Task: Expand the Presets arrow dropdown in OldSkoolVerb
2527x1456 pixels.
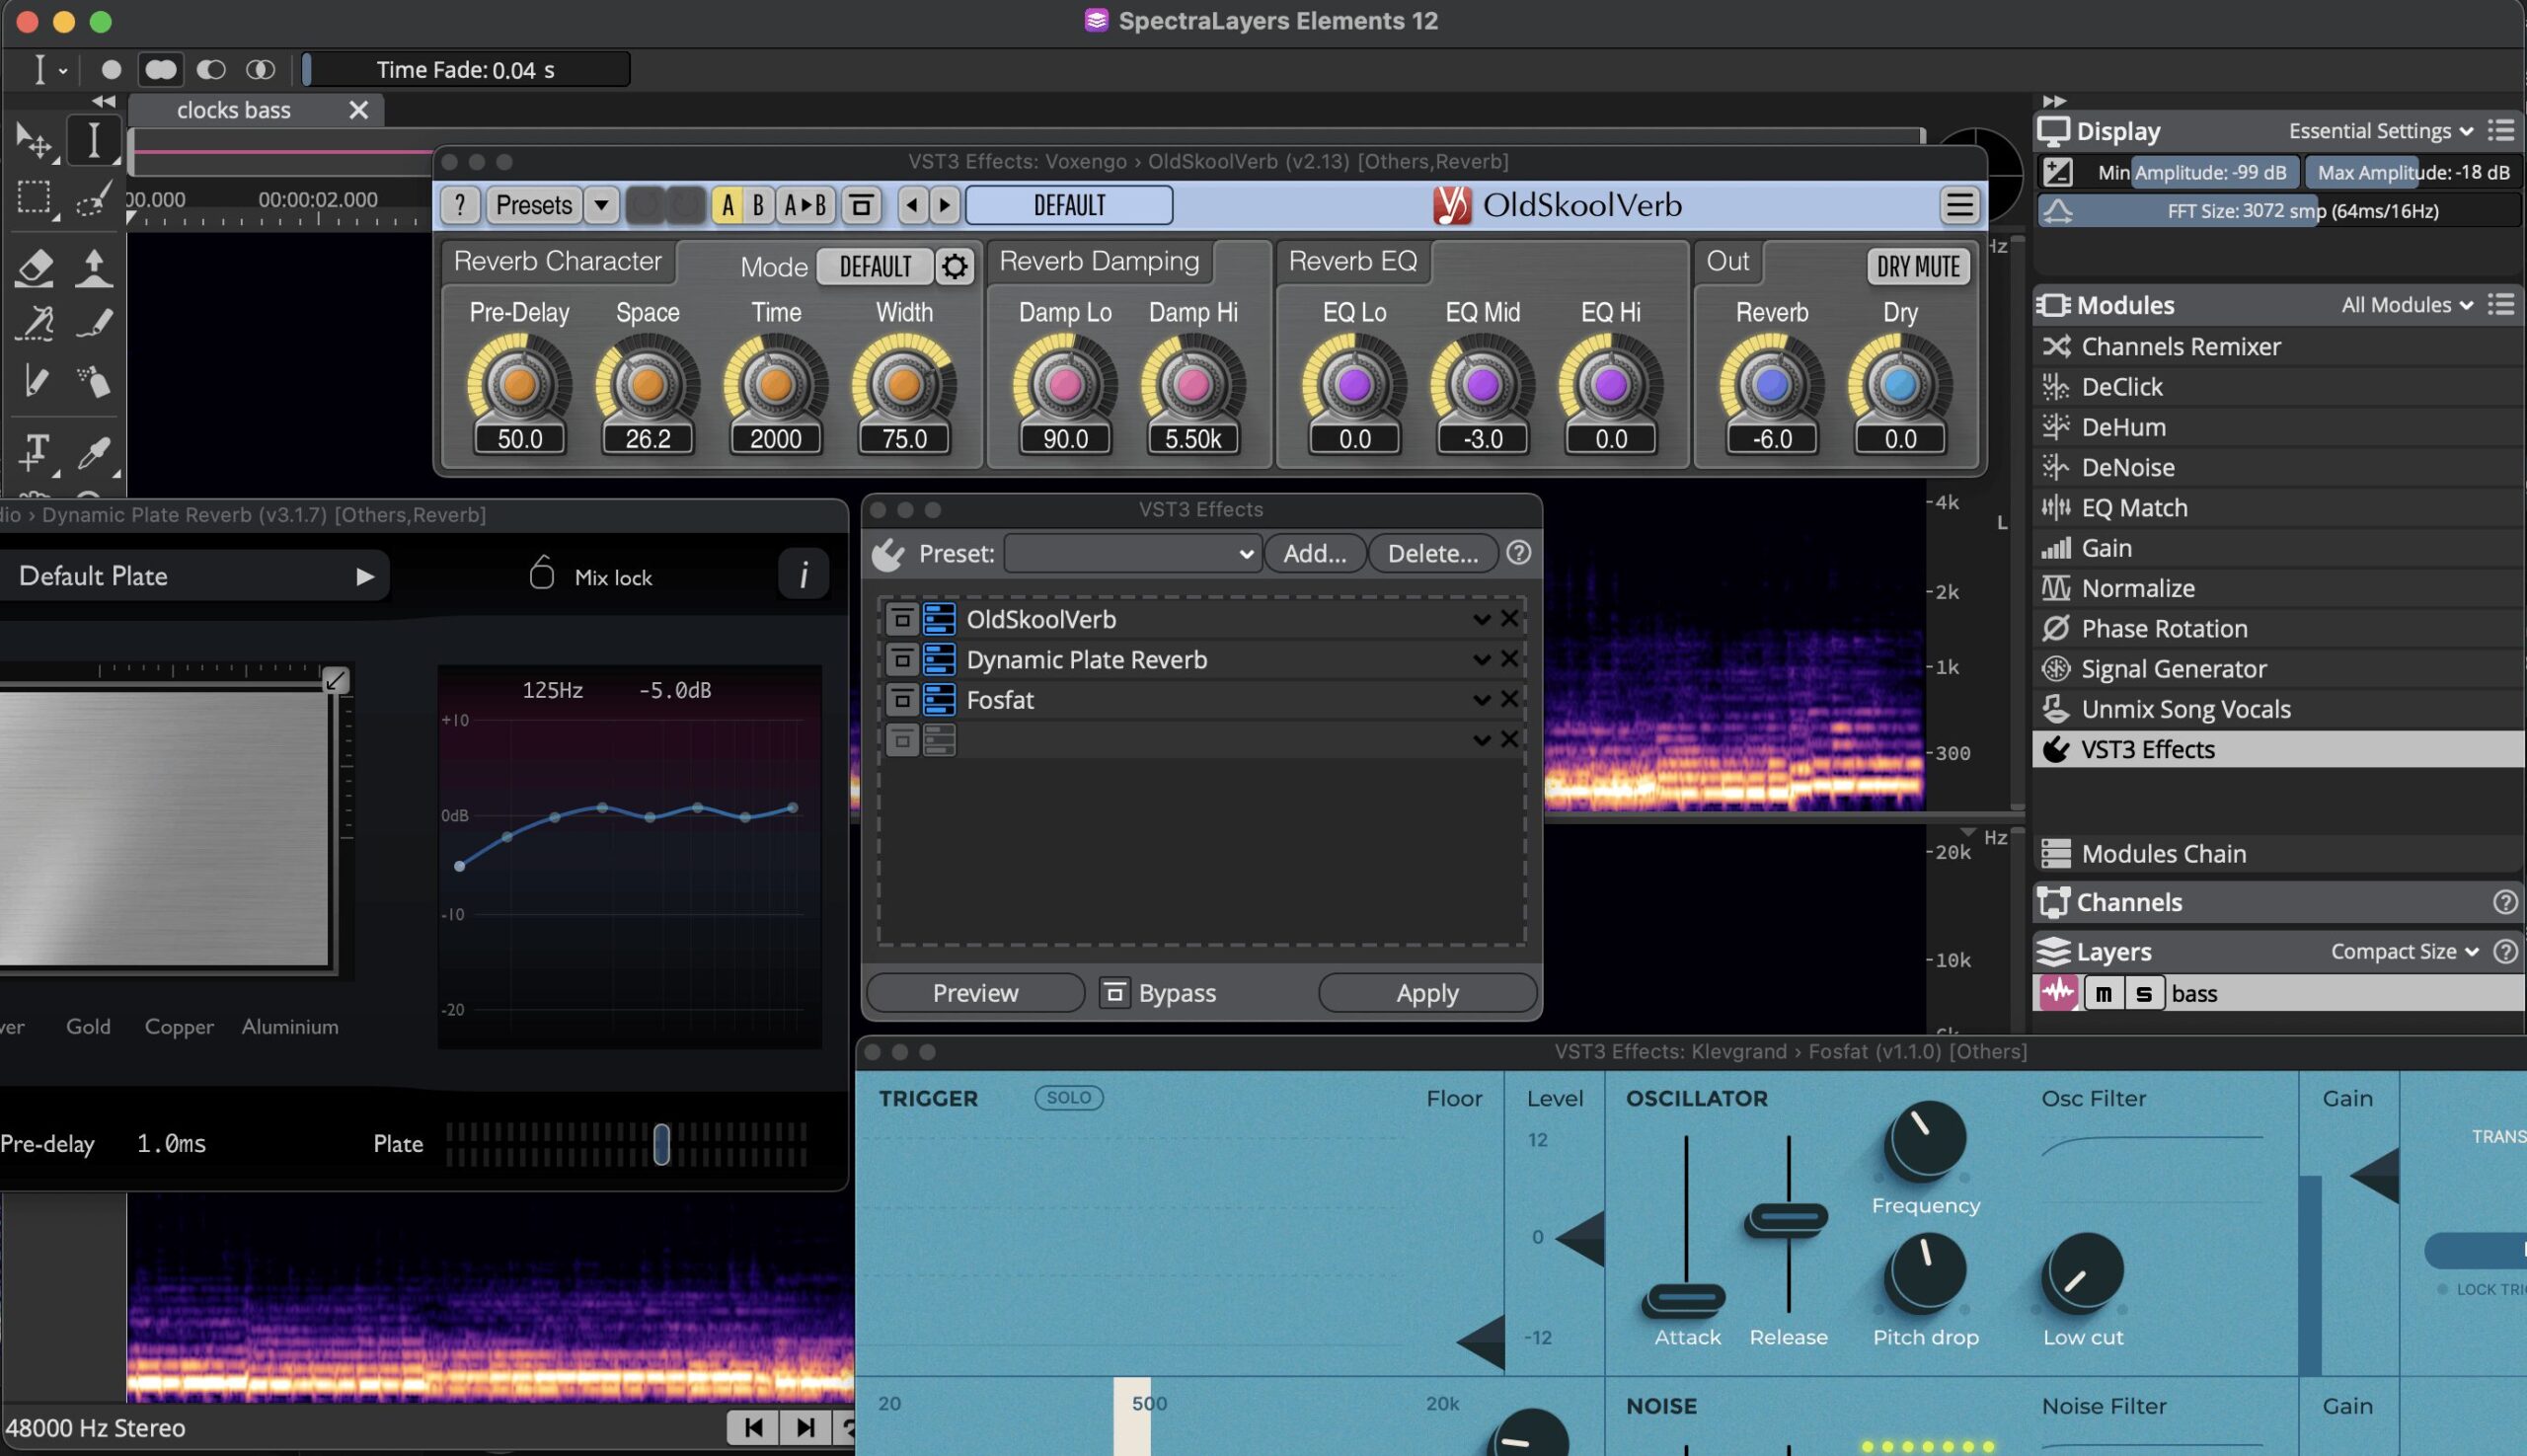Action: click(x=601, y=205)
